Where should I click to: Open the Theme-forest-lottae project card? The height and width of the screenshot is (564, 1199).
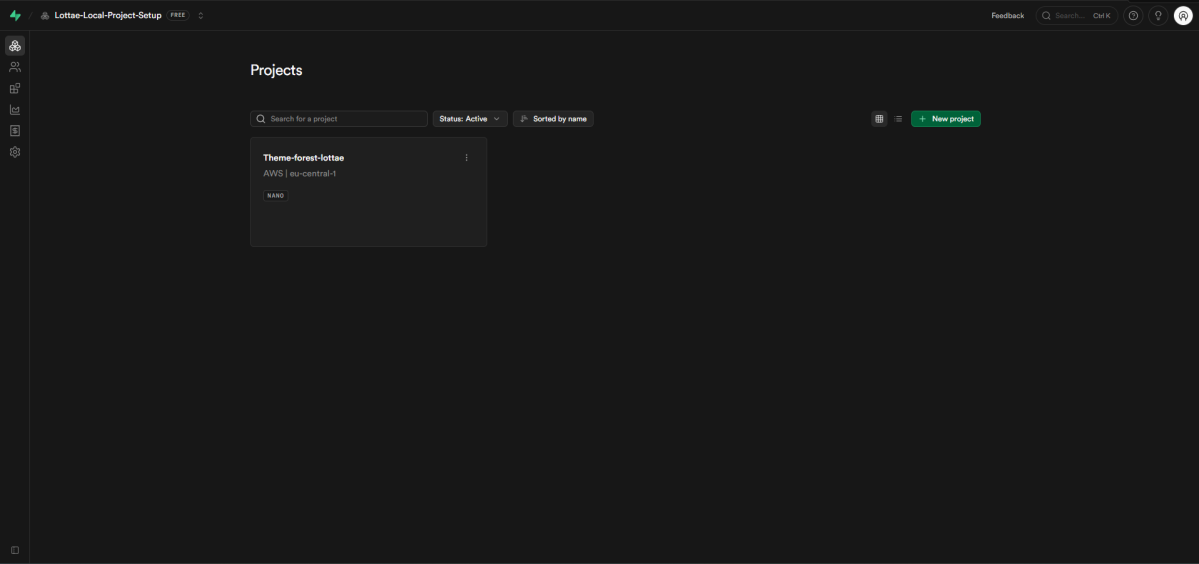click(369, 192)
